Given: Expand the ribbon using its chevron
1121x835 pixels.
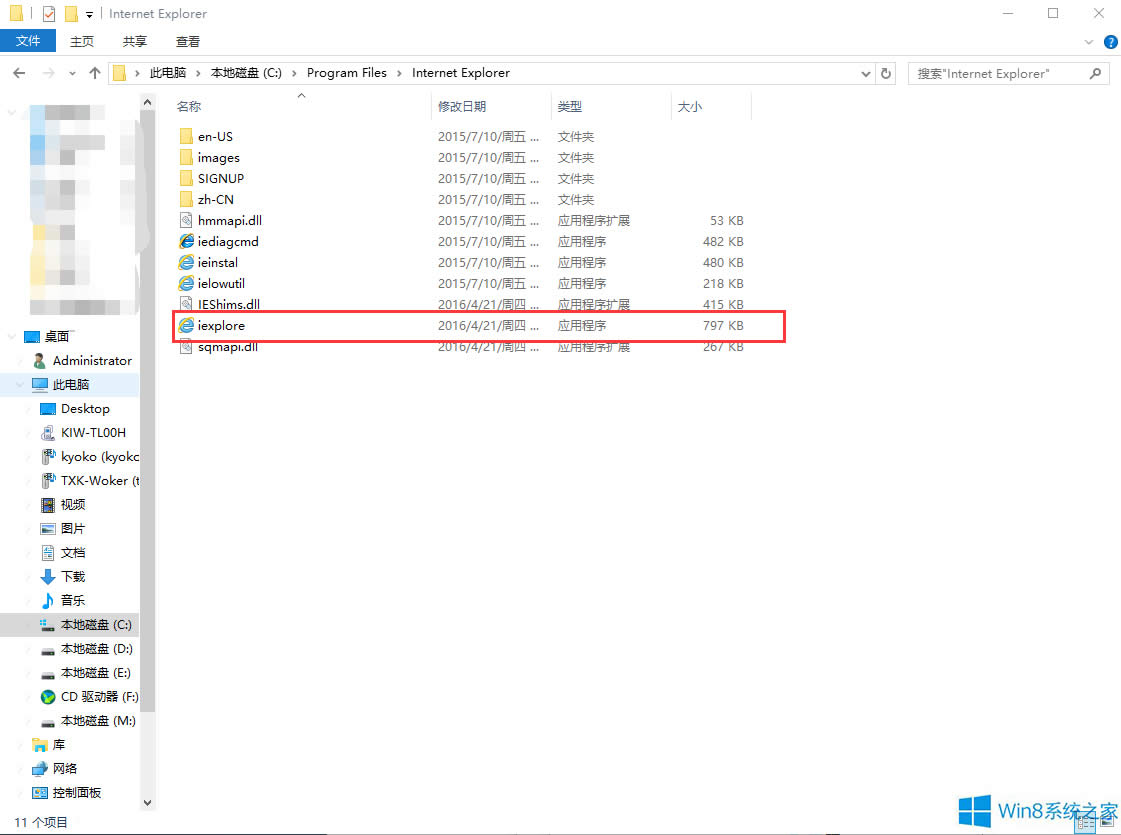Looking at the screenshot, I should (1091, 41).
